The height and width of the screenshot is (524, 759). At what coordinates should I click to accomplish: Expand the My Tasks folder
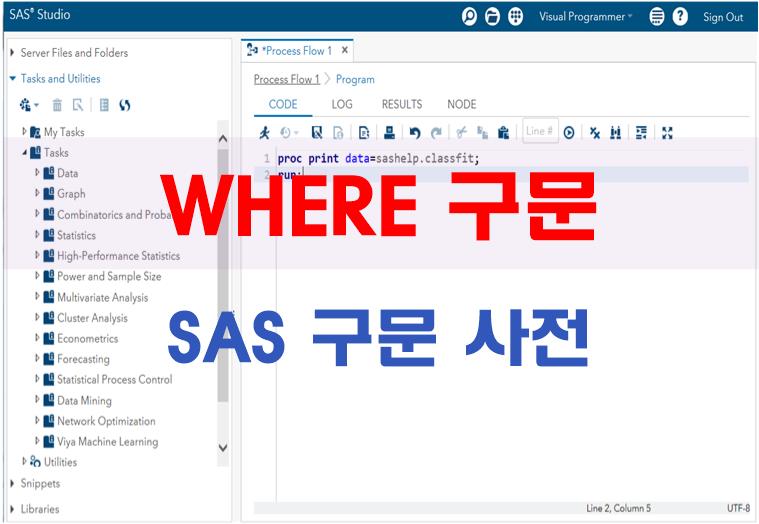[24, 131]
